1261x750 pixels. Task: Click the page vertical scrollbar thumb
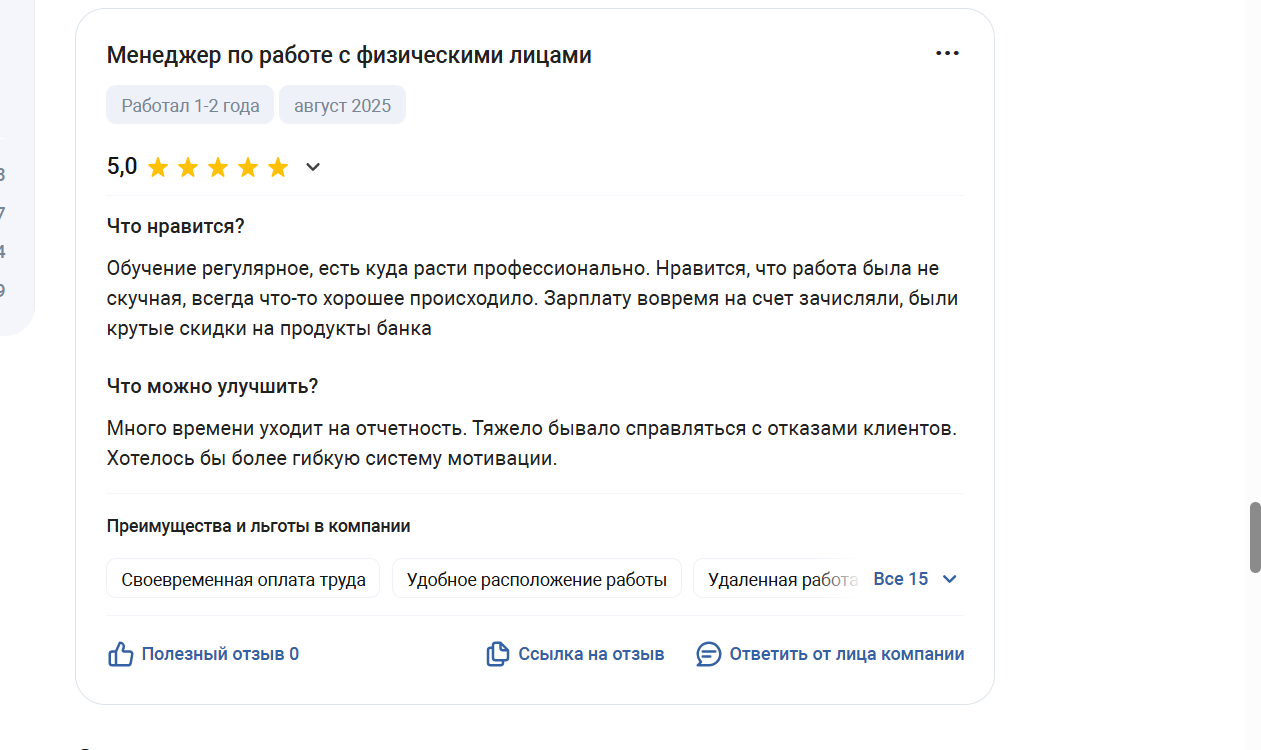pyautogui.click(x=1255, y=538)
